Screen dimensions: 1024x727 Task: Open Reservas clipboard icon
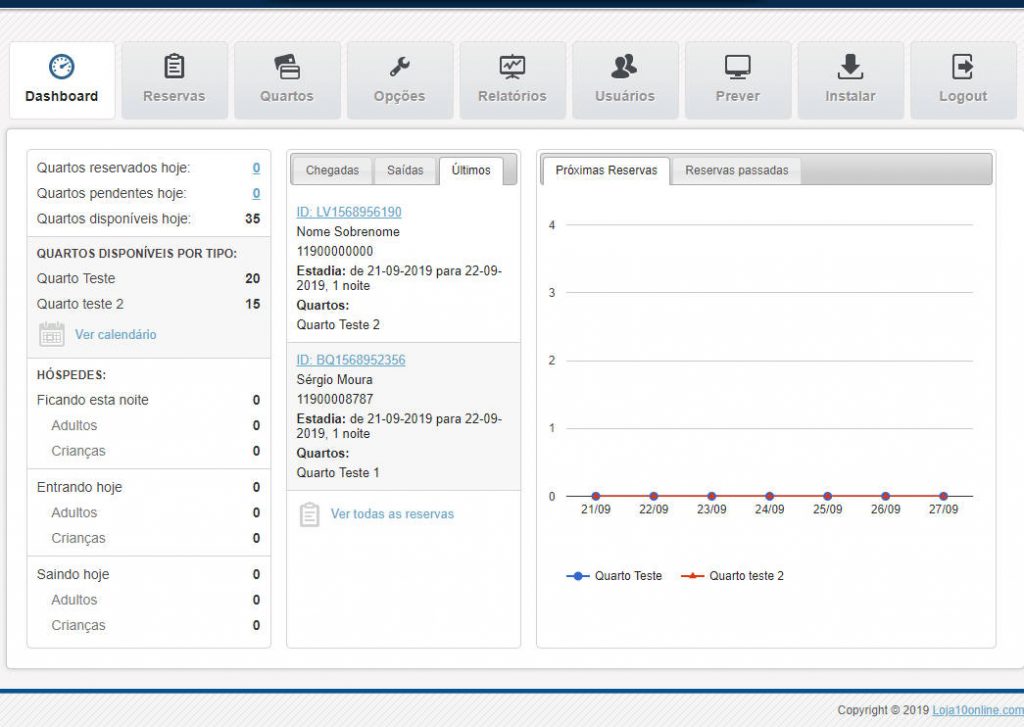174,67
